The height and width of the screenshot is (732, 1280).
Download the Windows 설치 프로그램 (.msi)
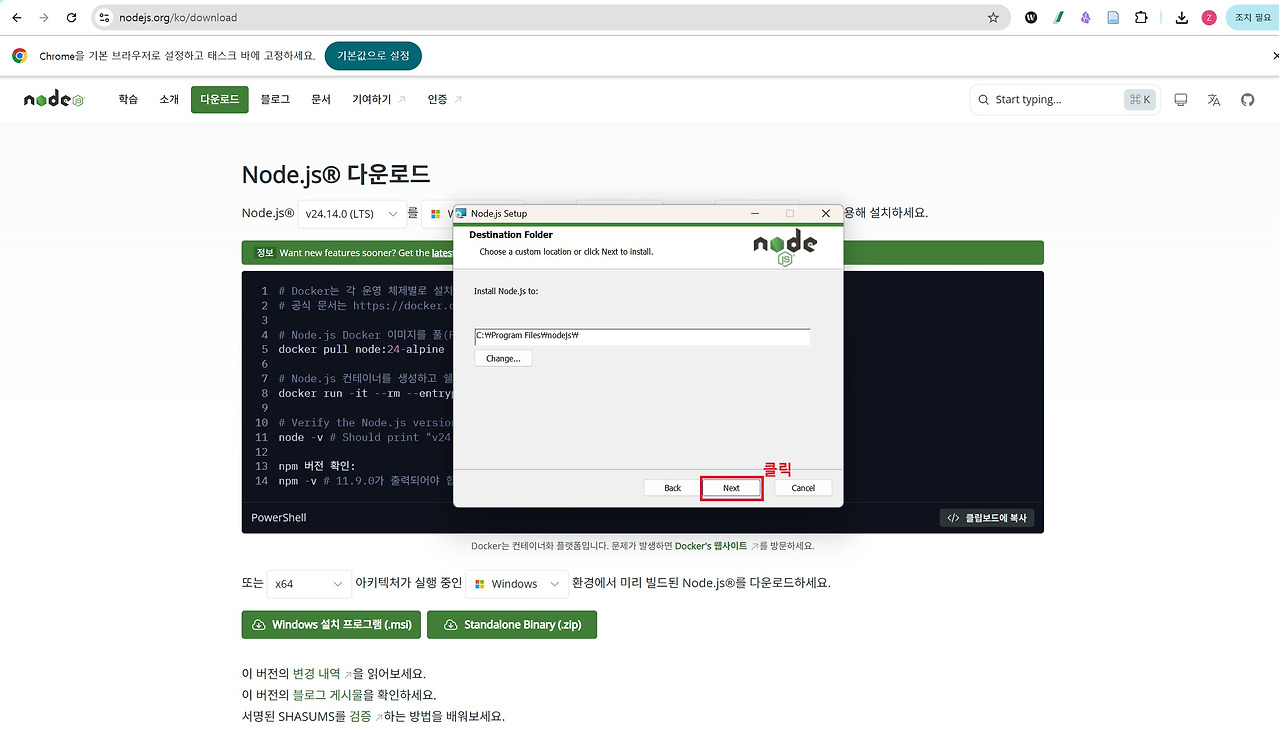click(x=332, y=625)
